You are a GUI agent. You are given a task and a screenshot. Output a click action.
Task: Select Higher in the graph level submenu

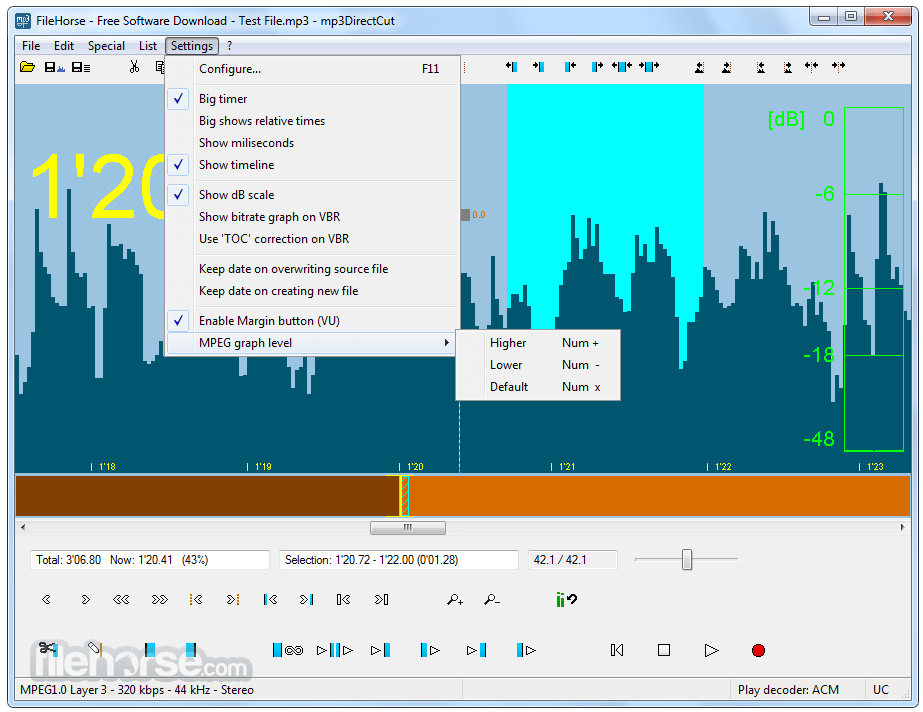coord(538,343)
